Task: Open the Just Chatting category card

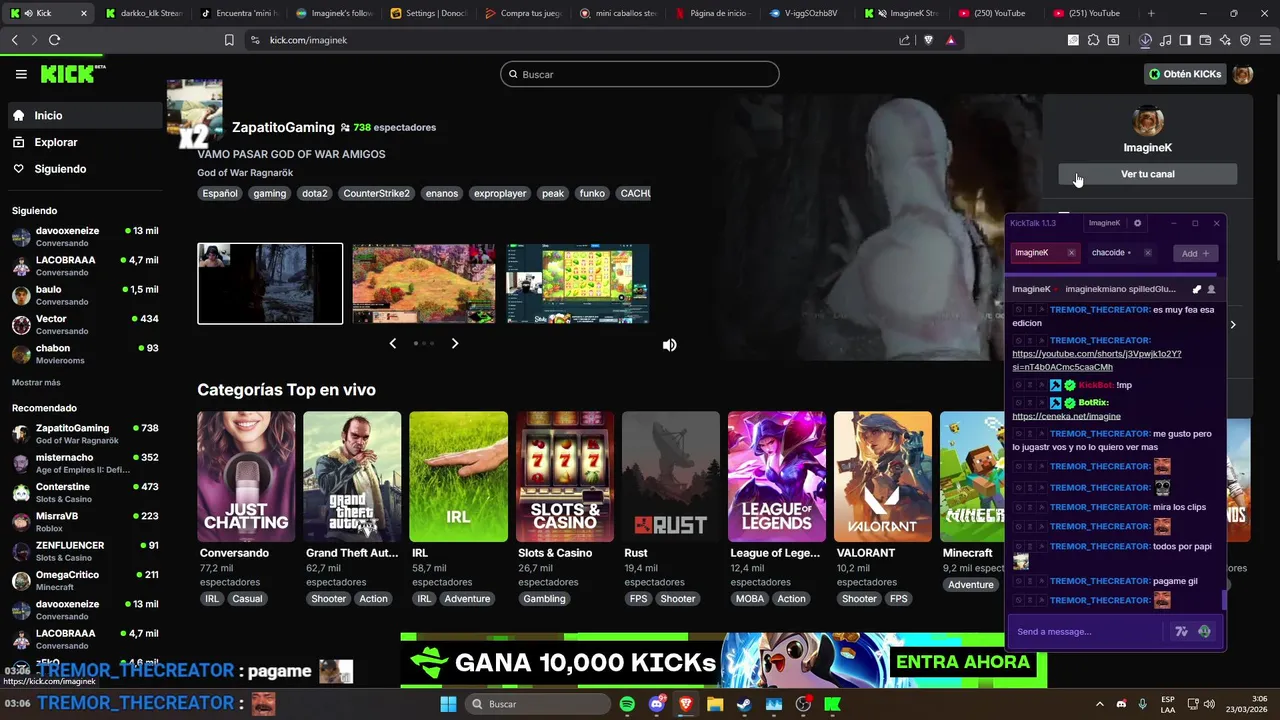Action: click(x=246, y=477)
